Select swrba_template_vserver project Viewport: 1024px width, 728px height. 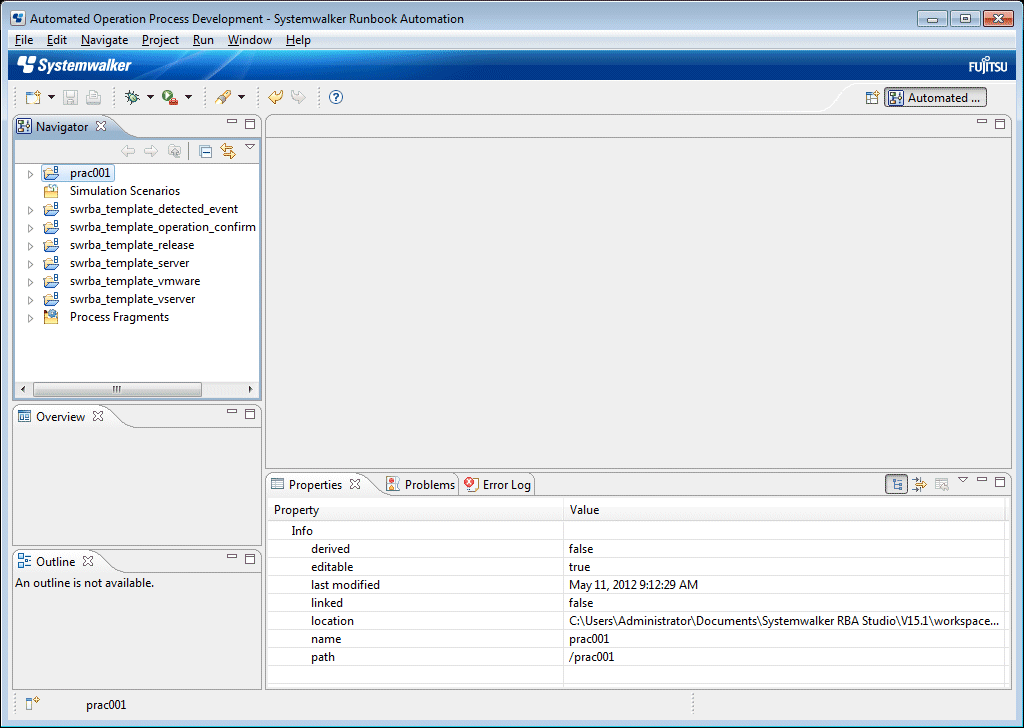tap(133, 299)
